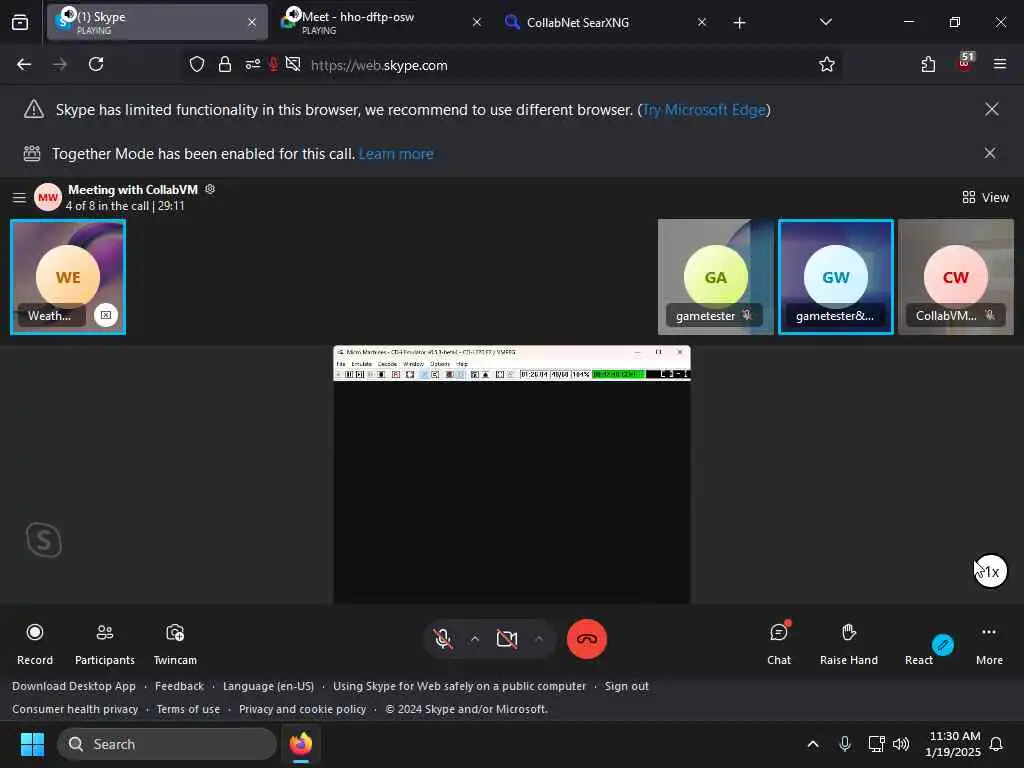
Task: Click the Firefox taskbar icon
Action: coord(301,744)
